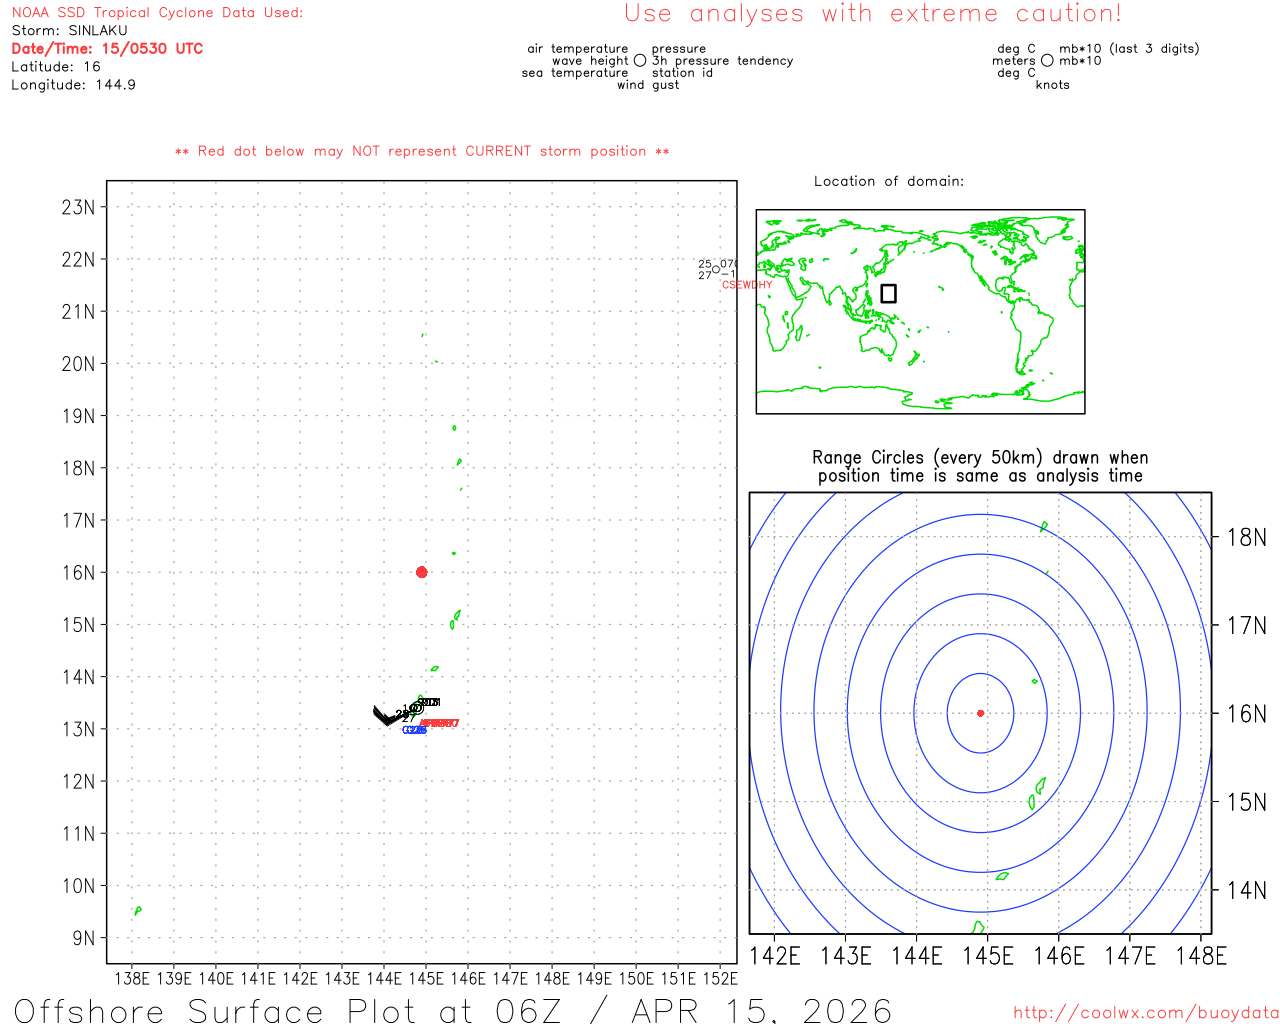Screen dimensions: 1280x1024
Task: Click the 138E longitude axis label
Action: click(132, 979)
